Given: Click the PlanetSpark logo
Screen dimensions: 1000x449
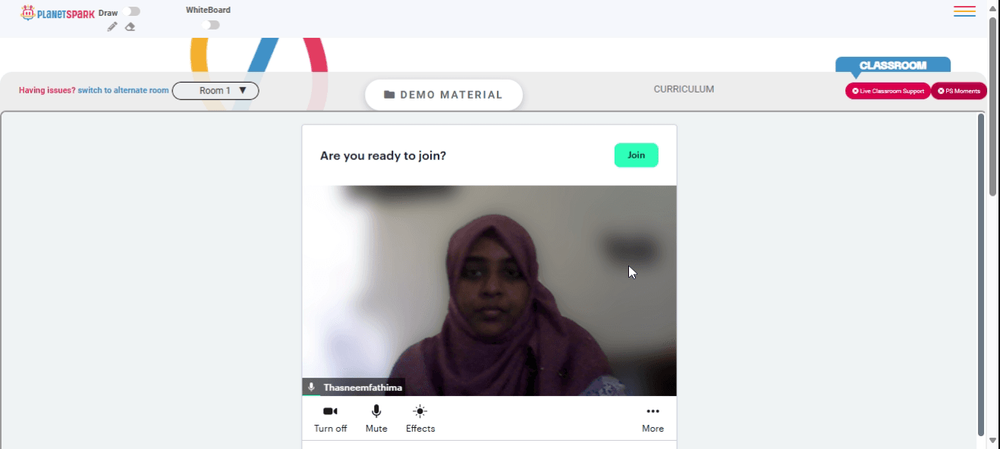Looking at the screenshot, I should tap(57, 13).
